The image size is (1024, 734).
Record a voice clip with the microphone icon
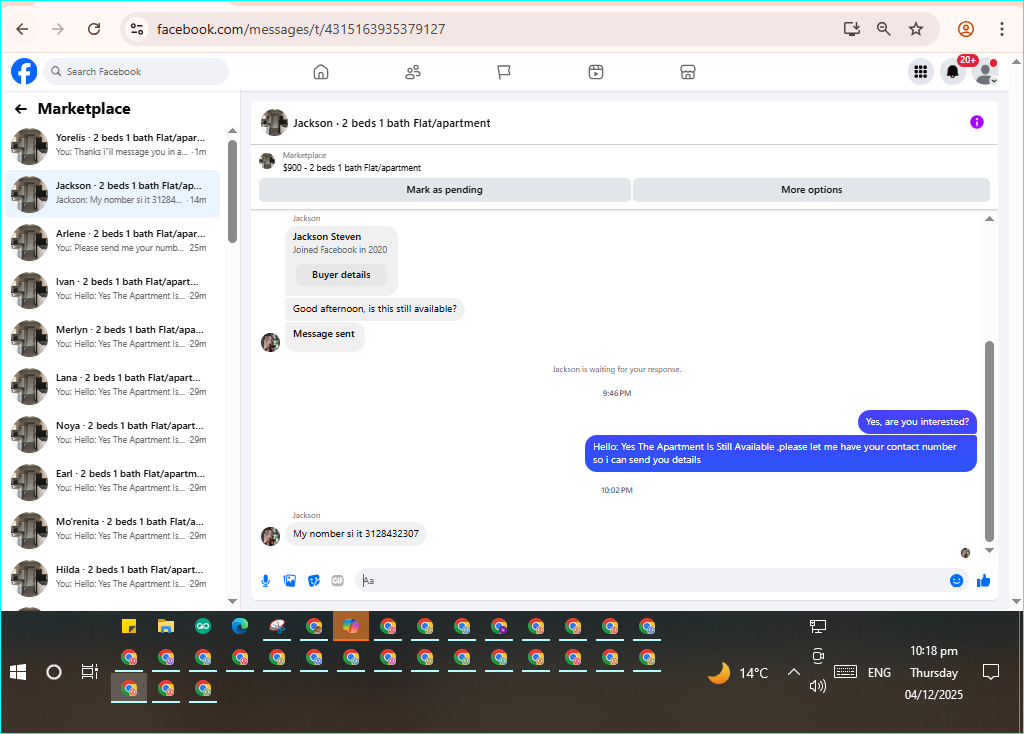266,581
